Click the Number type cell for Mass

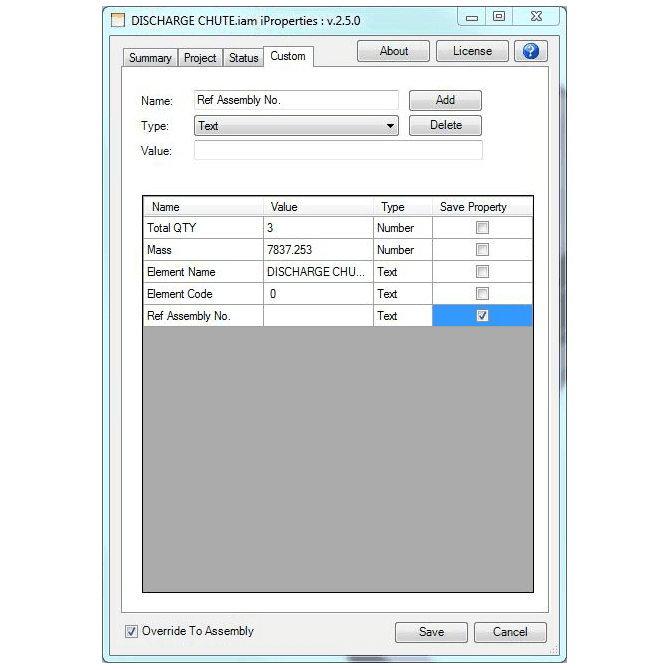[403, 250]
